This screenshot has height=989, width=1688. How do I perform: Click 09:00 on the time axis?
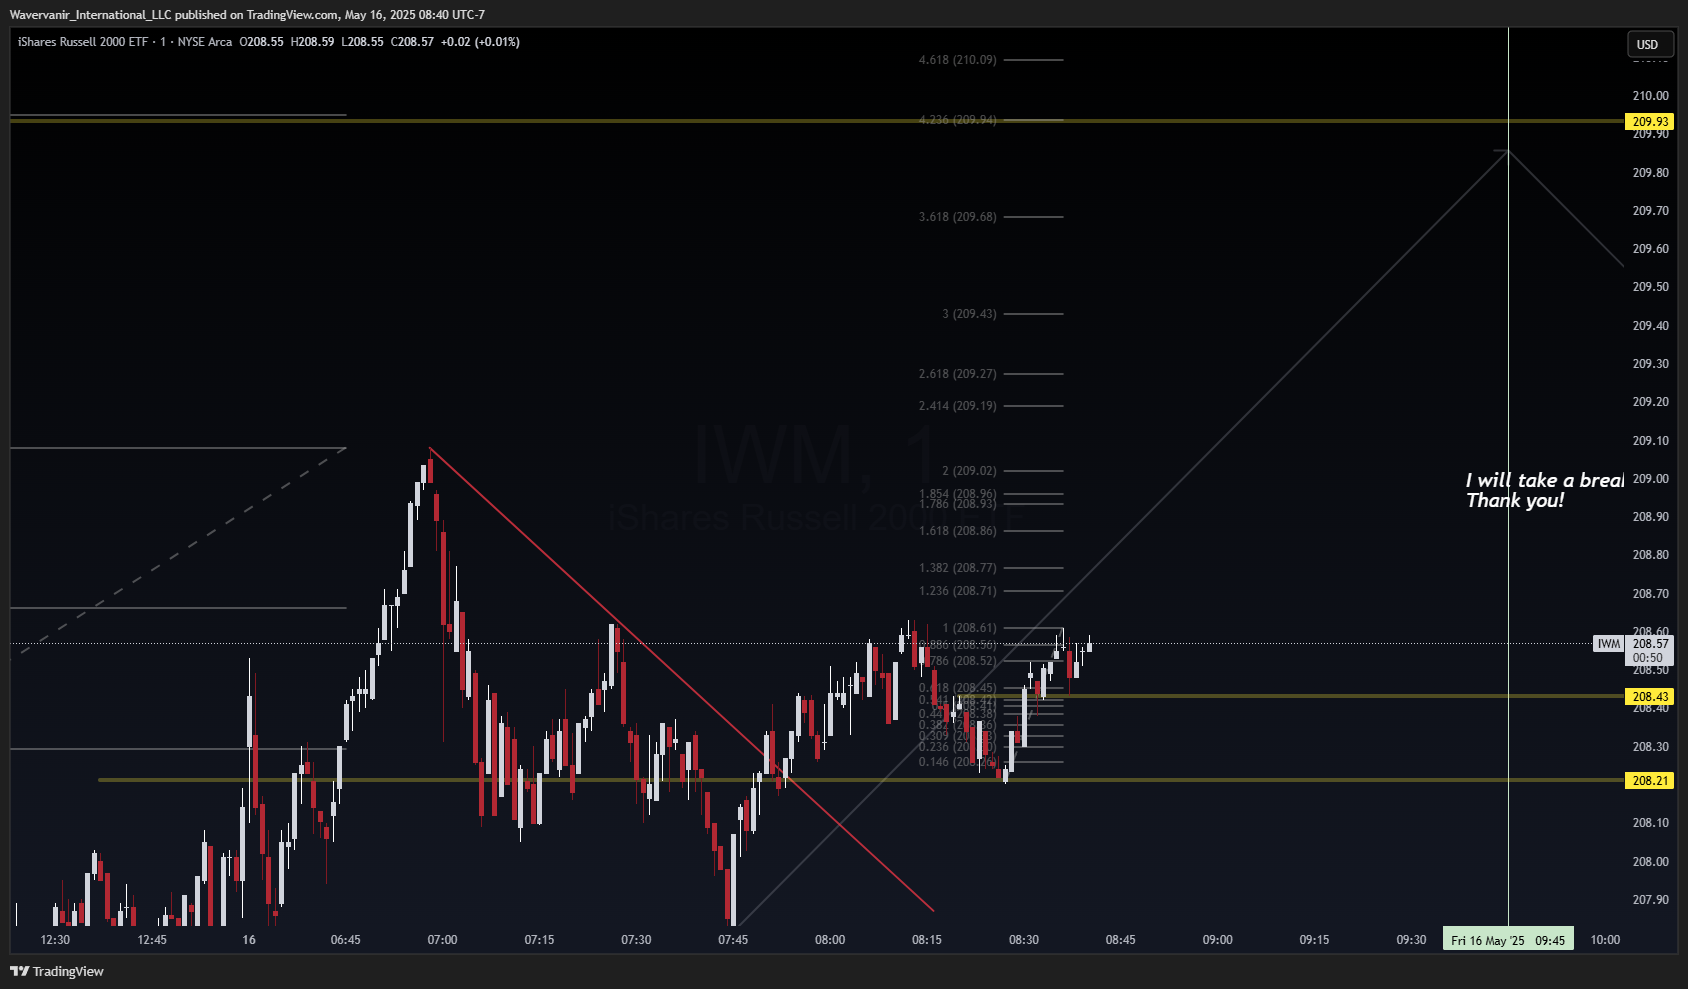click(x=1218, y=940)
